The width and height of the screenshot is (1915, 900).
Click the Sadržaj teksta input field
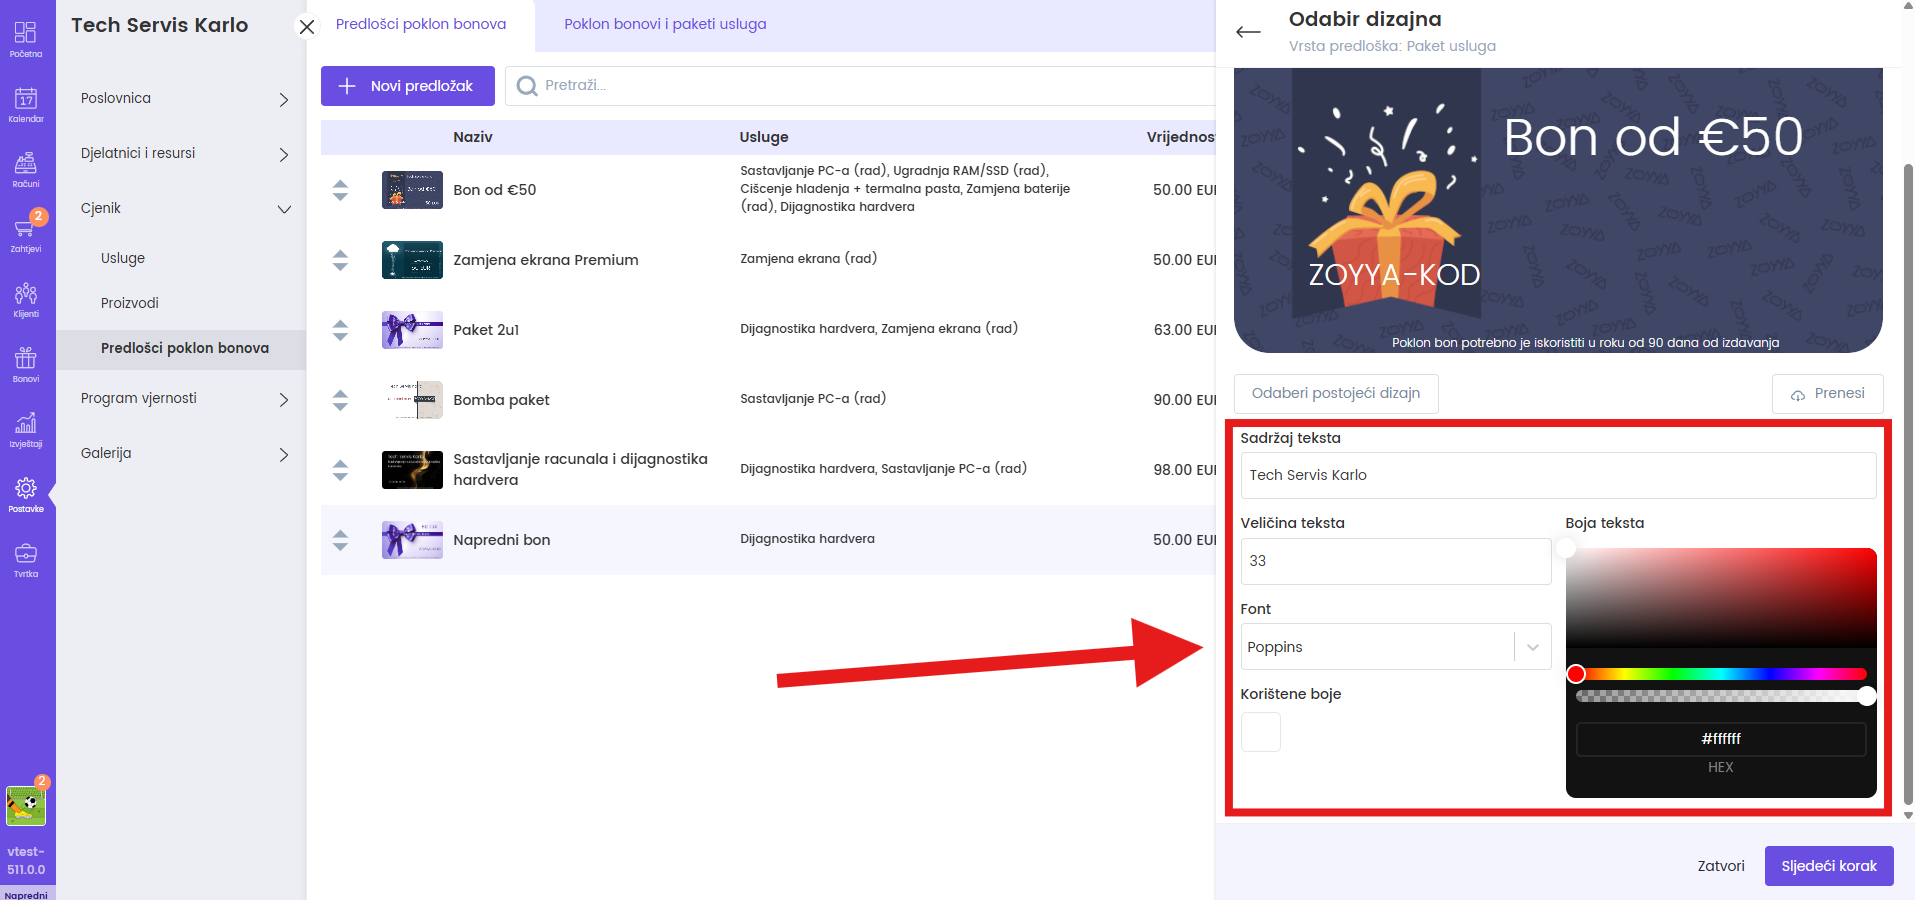1557,475
